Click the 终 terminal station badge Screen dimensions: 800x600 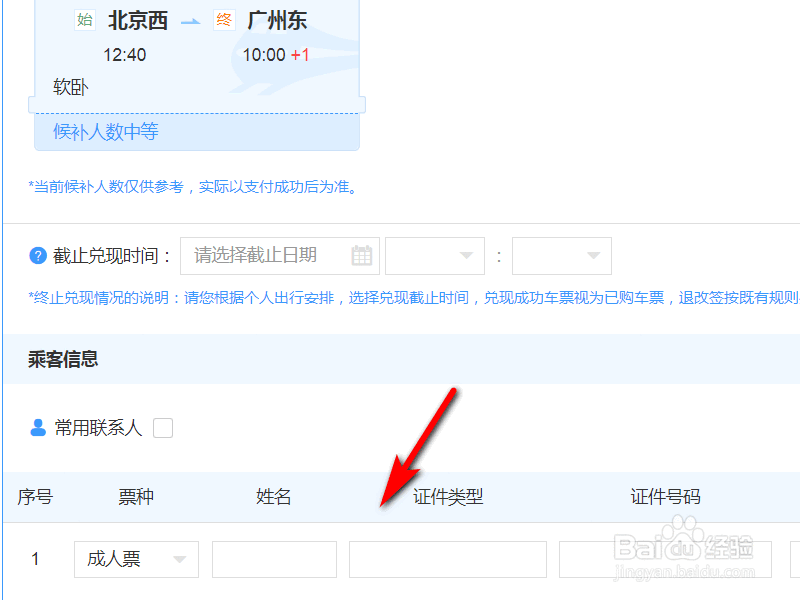[x=224, y=20]
